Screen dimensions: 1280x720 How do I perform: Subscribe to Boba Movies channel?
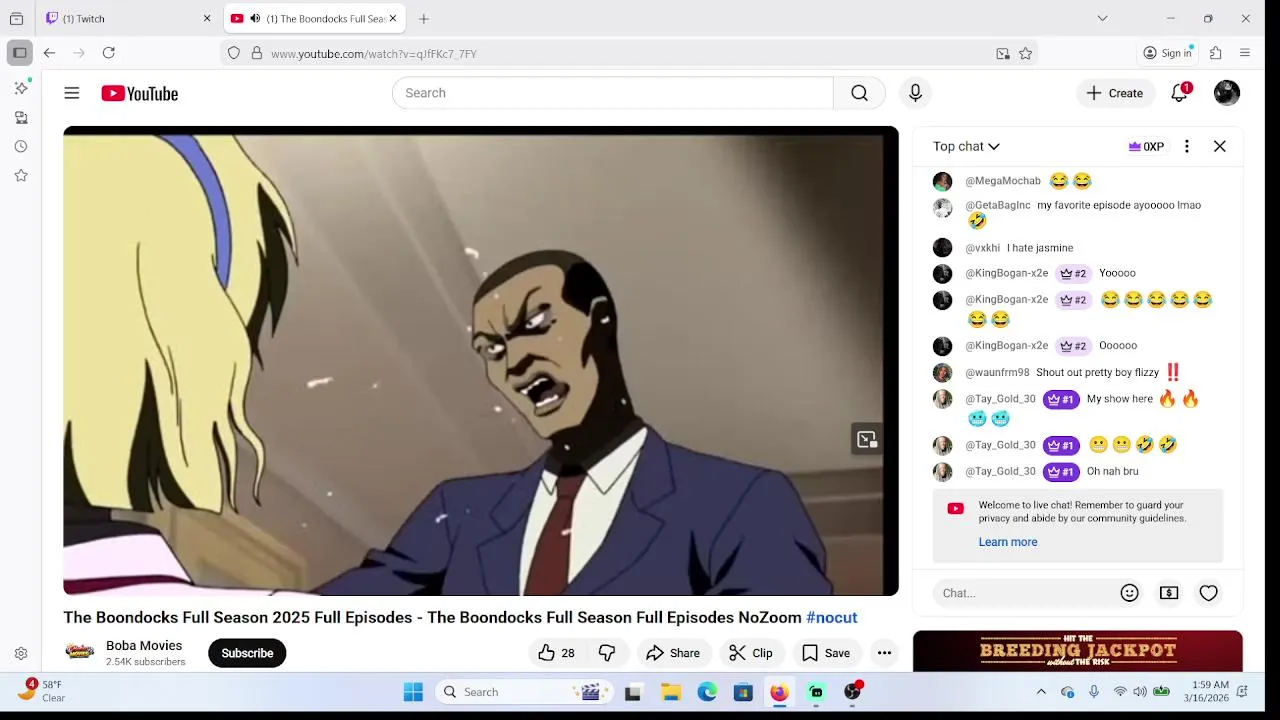pos(247,653)
